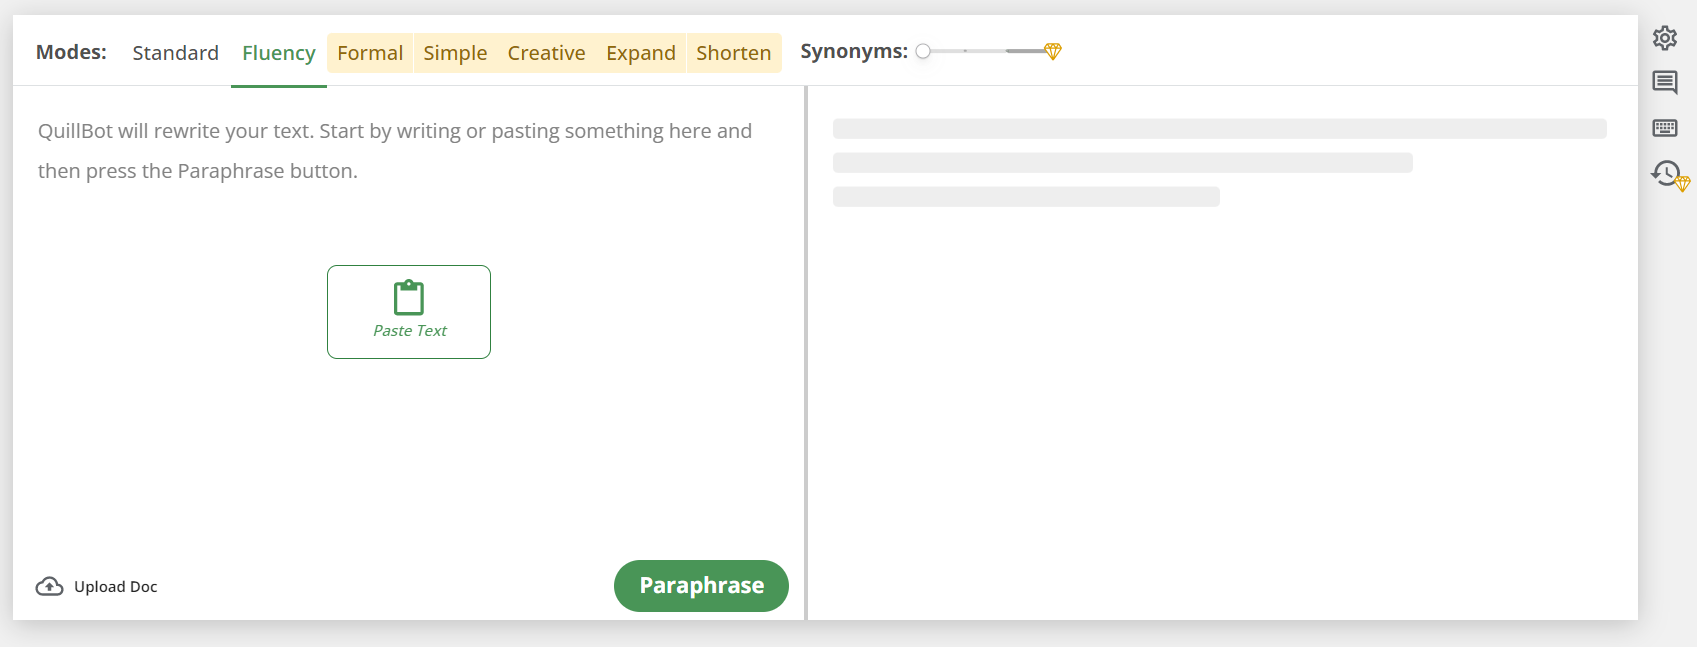Viewport: 1697px width, 647px height.
Task: Click the middle of the Synonyms slider track
Action: tap(984, 51)
